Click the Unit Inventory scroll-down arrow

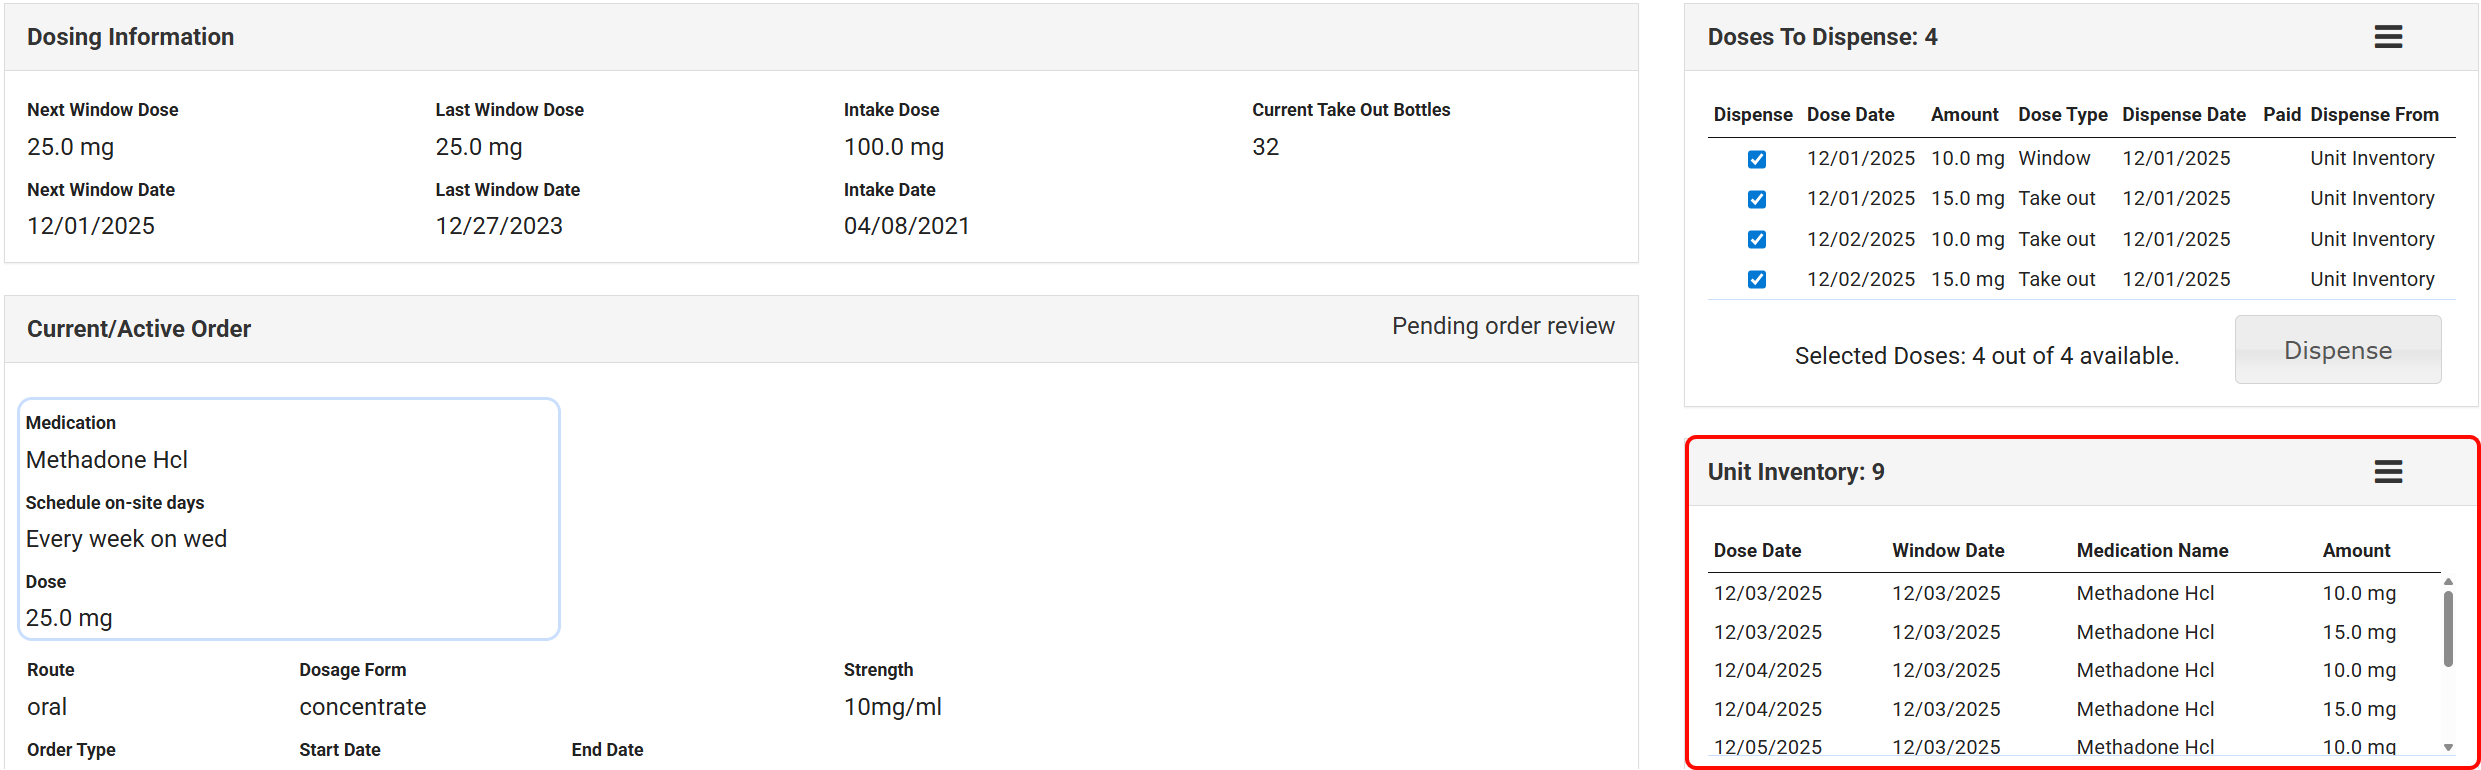click(2448, 747)
